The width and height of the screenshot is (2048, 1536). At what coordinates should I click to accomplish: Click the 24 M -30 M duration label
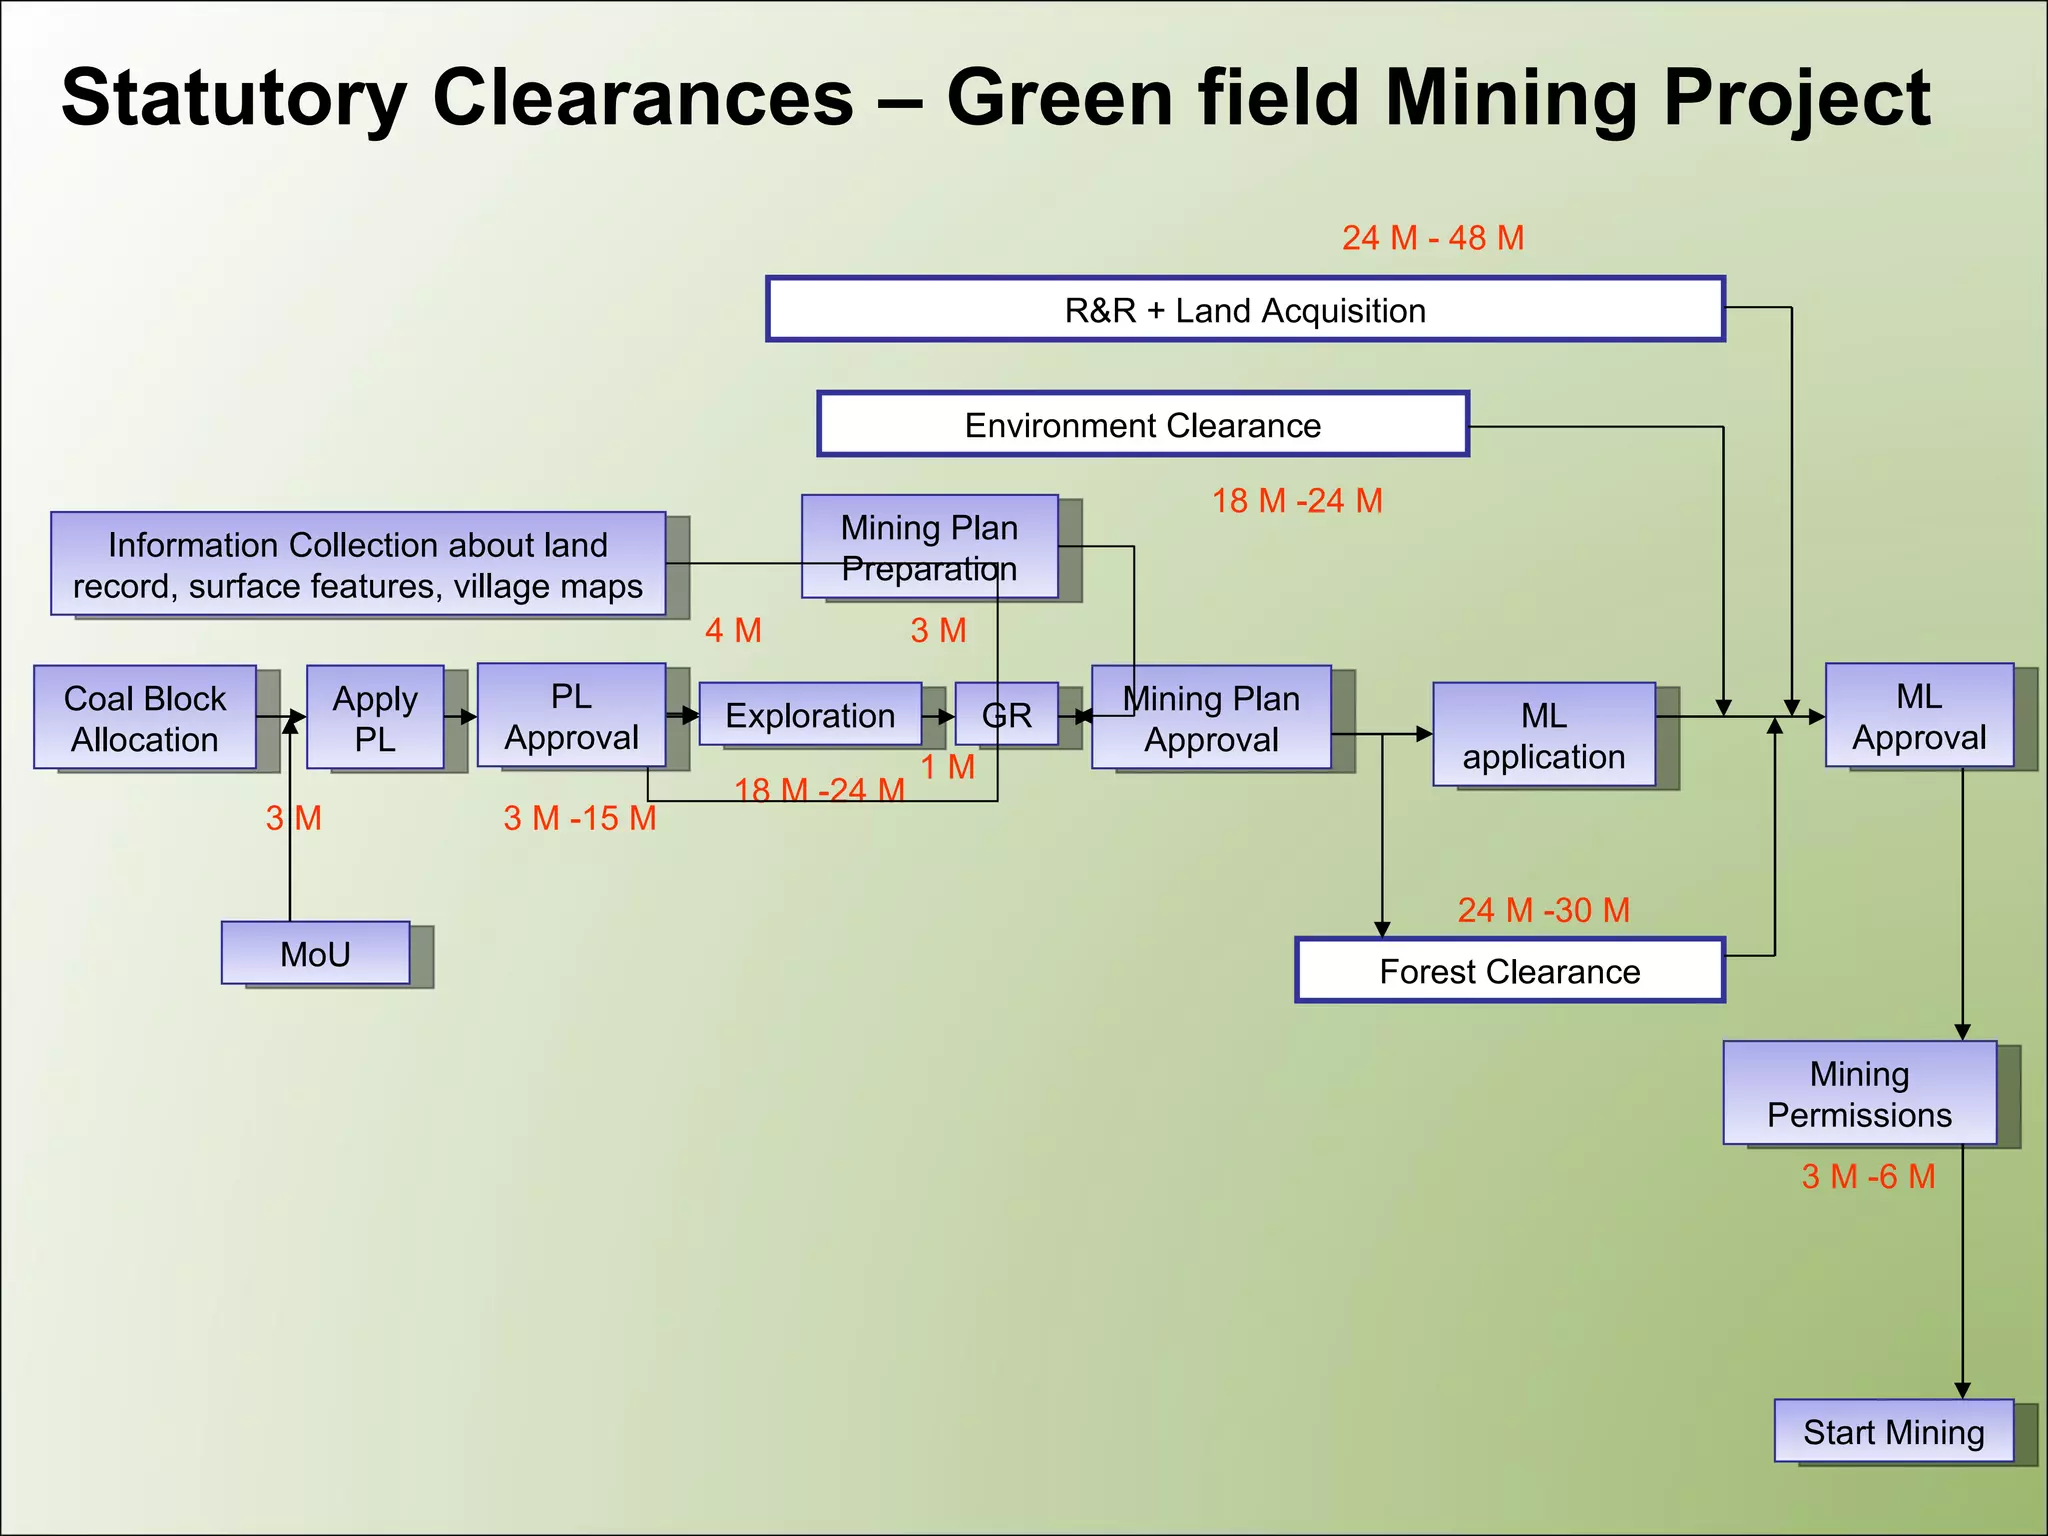point(1543,910)
